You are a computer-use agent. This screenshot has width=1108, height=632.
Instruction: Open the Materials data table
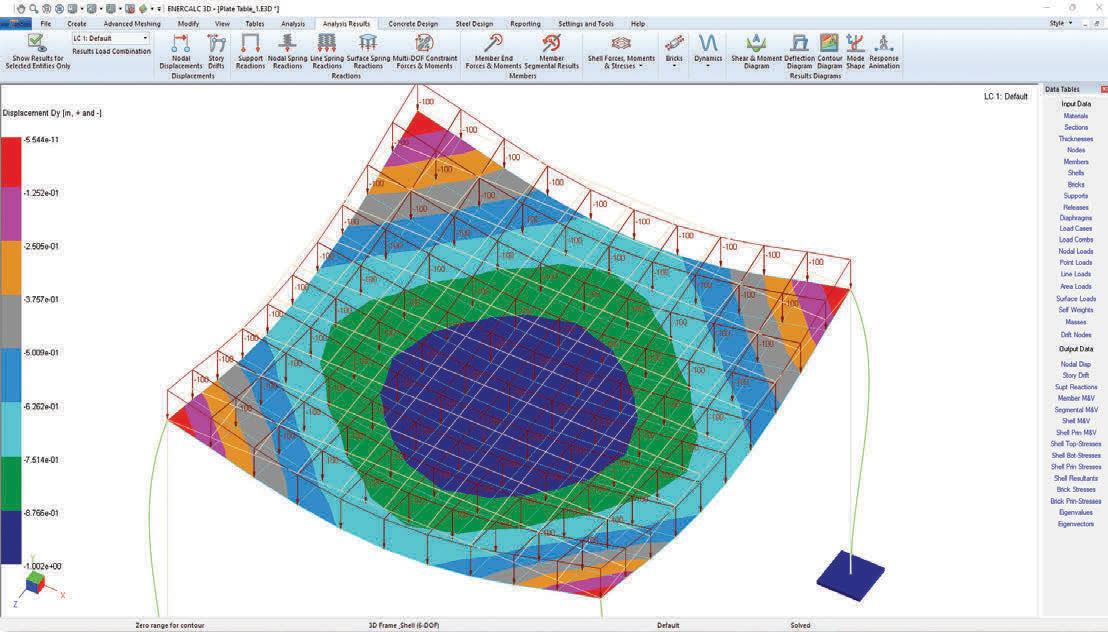1075,116
